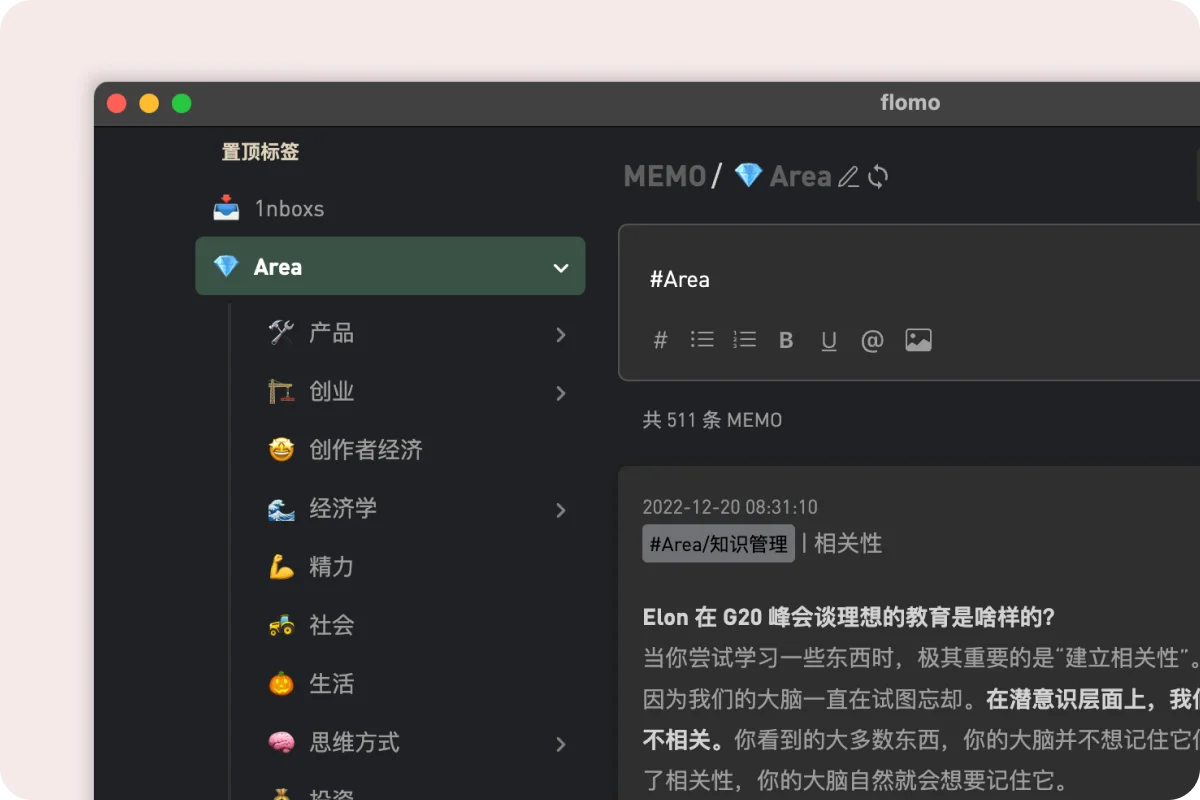Image resolution: width=1200 pixels, height=800 pixels.
Task: Open the 1nboxs tag
Action: click(290, 208)
